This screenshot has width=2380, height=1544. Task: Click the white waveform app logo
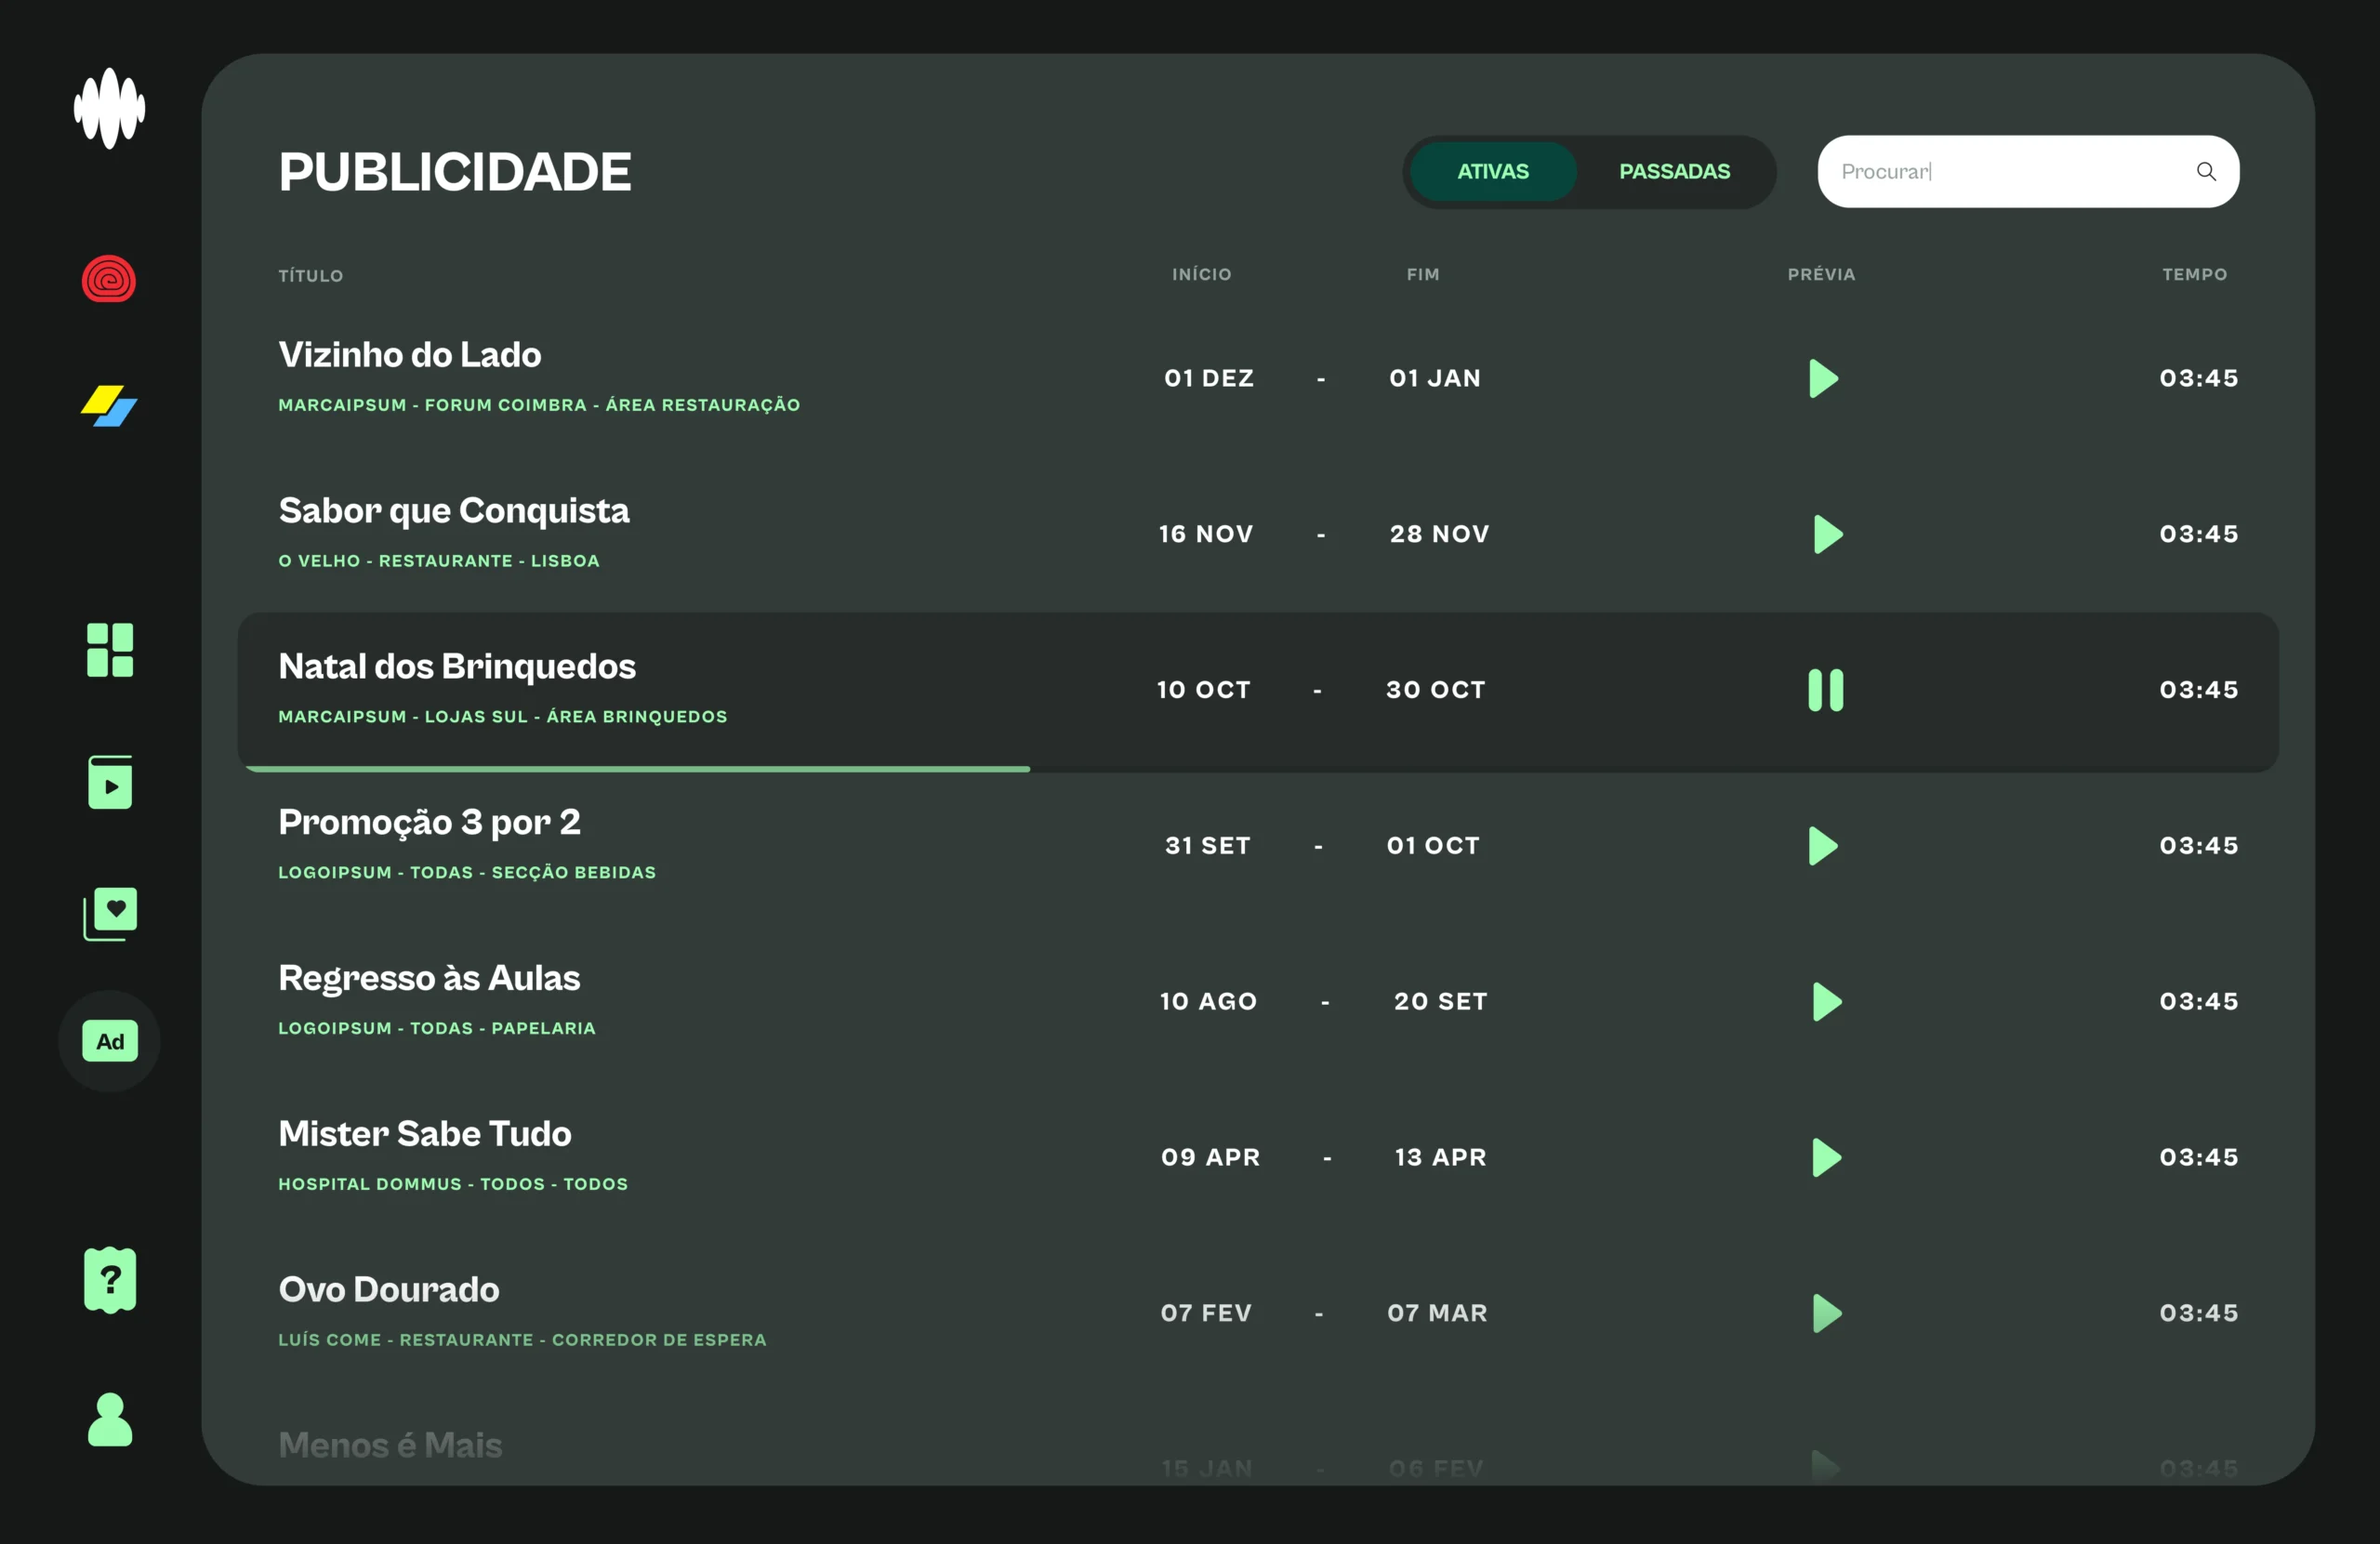(x=109, y=108)
